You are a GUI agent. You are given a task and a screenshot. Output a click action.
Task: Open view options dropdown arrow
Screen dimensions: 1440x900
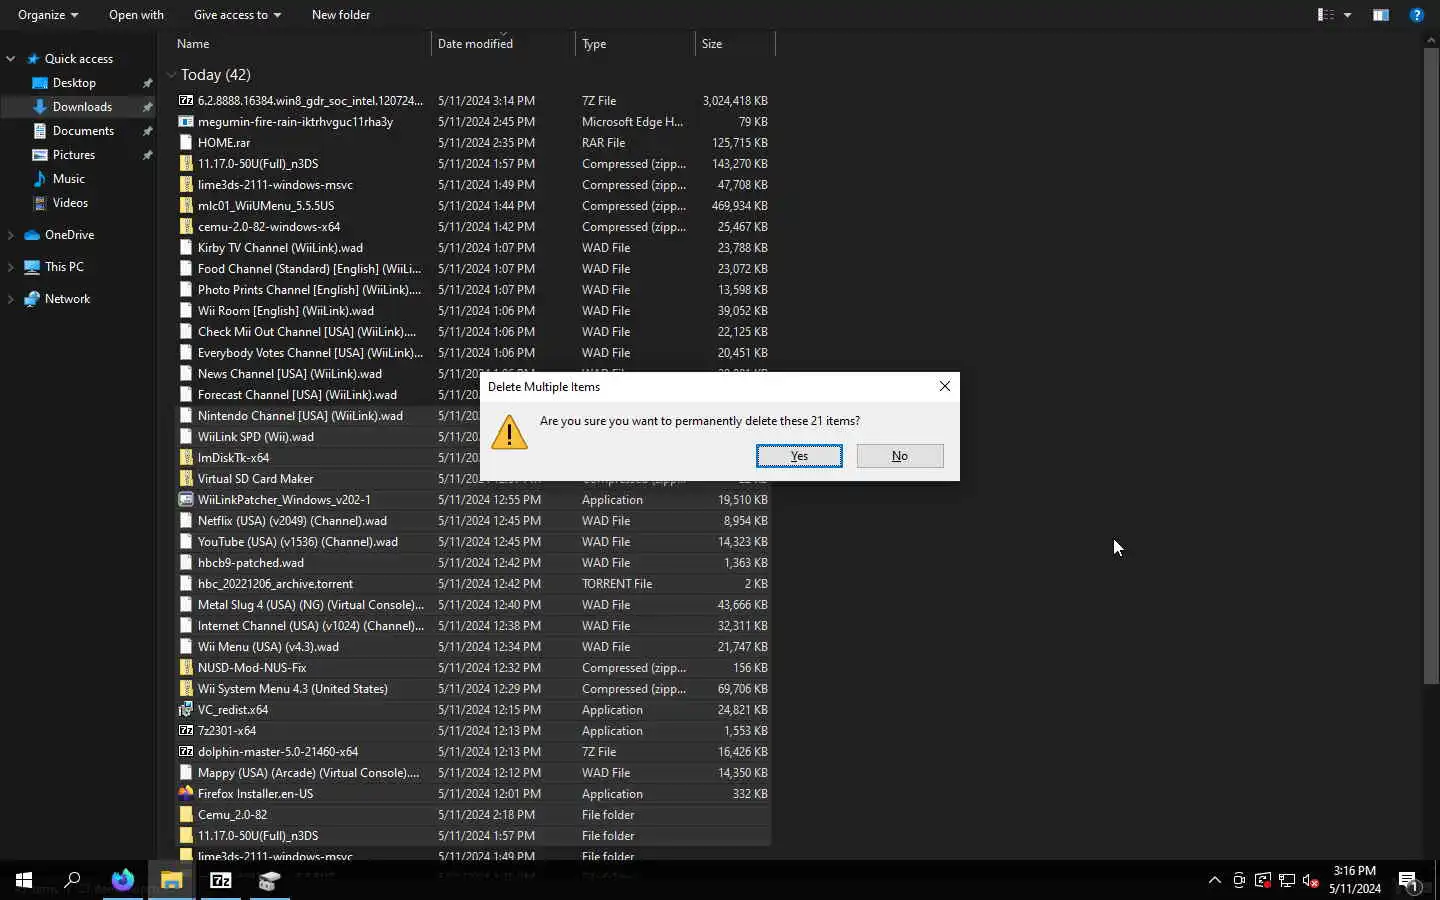pyautogui.click(x=1348, y=15)
